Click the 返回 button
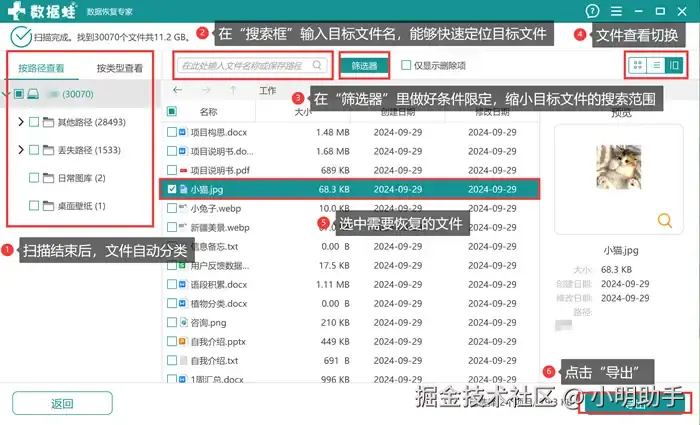This screenshot has height=425, width=700. pyautogui.click(x=62, y=404)
